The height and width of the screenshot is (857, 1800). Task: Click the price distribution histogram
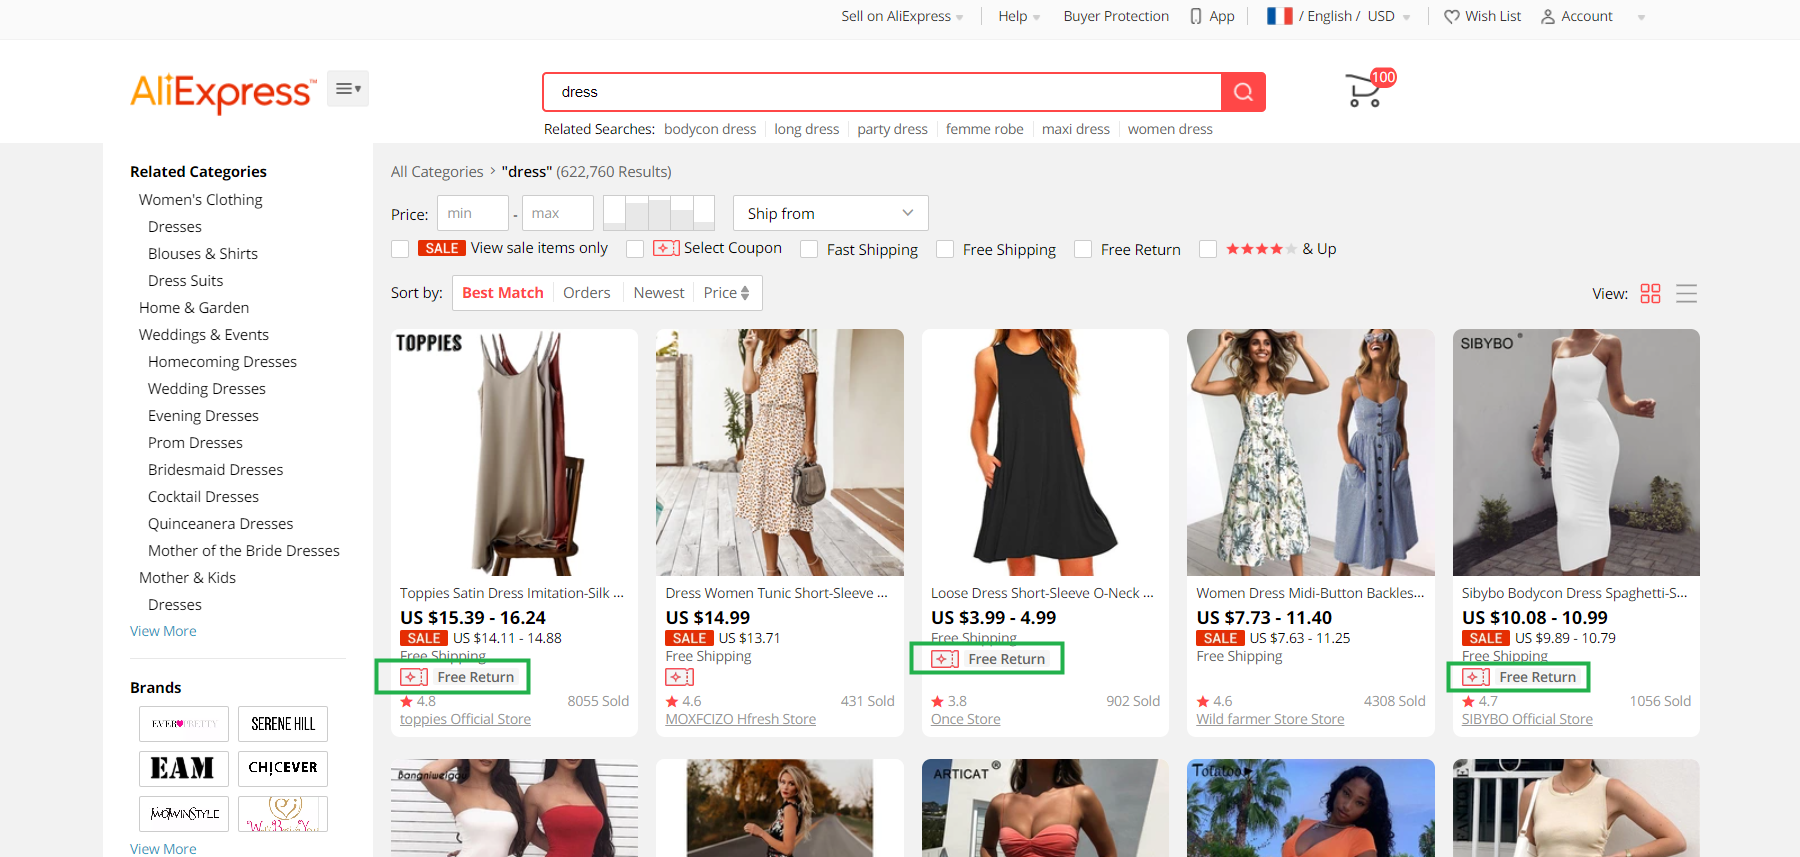pyautogui.click(x=658, y=213)
